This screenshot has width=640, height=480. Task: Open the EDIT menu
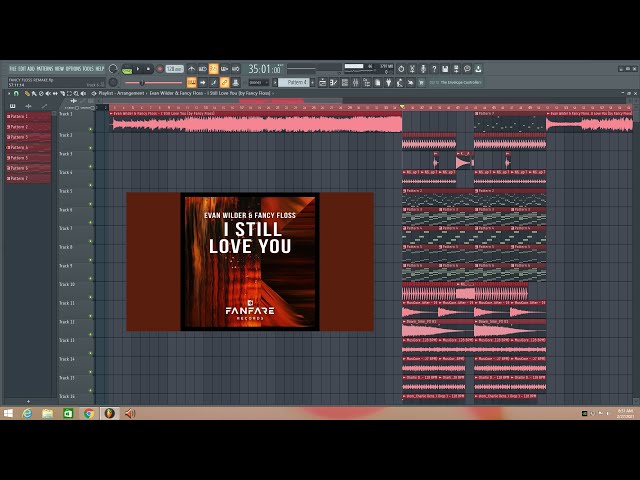(x=22, y=69)
